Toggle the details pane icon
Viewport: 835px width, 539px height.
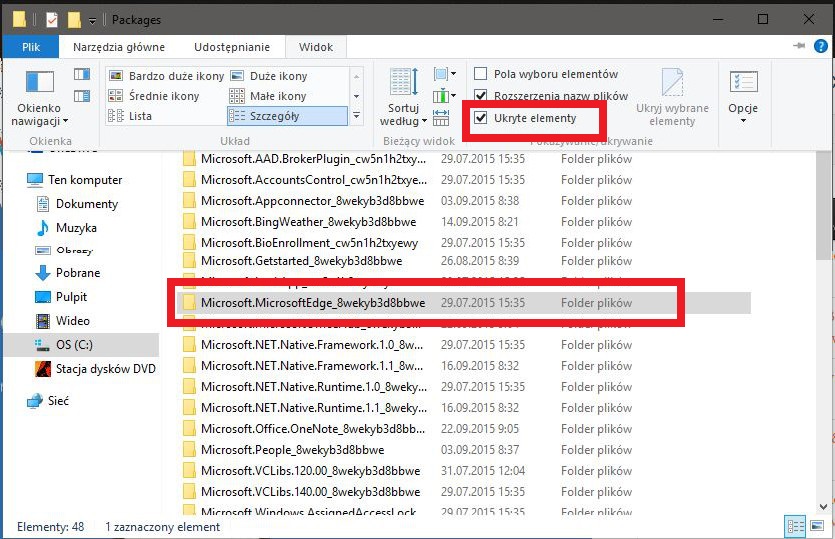[82, 96]
